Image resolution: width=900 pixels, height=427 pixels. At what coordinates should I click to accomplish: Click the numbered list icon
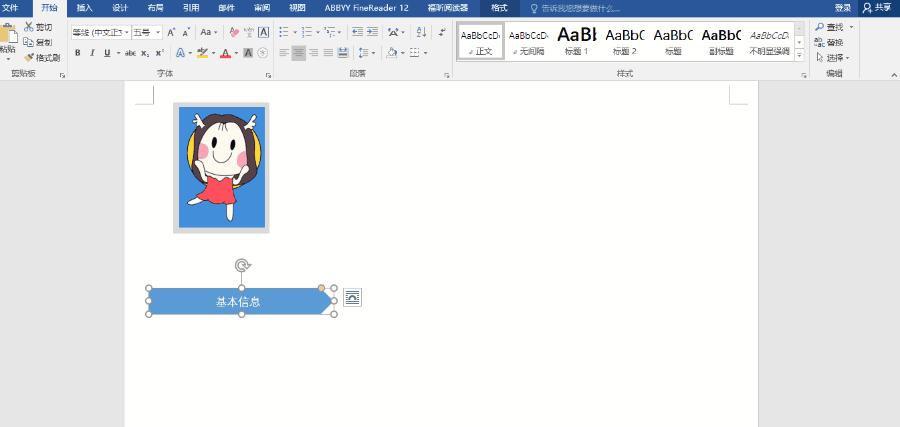pyautogui.click(x=307, y=33)
